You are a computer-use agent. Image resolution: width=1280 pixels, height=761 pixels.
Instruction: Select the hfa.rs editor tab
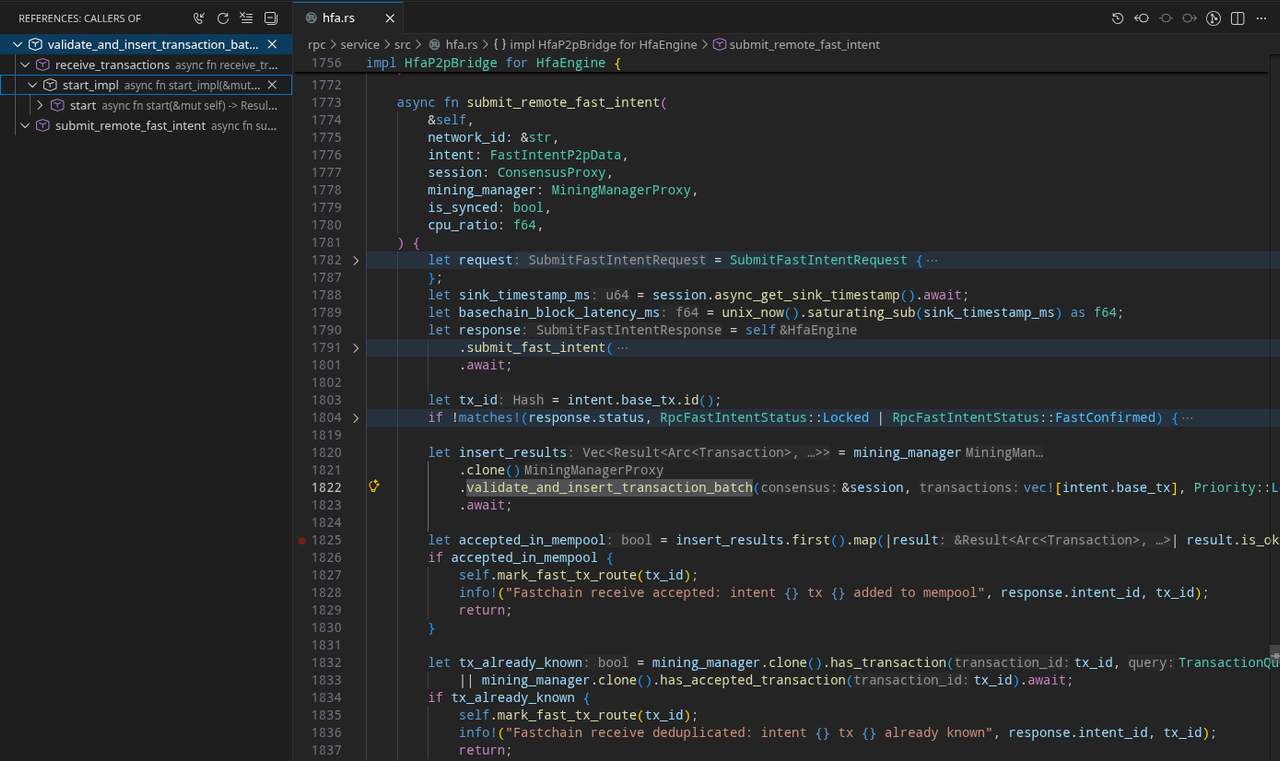click(338, 18)
